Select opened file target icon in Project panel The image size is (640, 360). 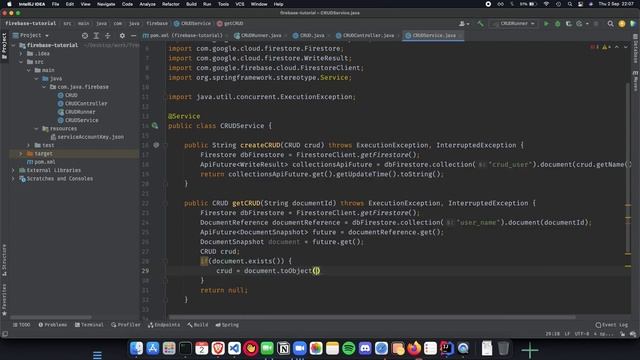tap(84, 36)
